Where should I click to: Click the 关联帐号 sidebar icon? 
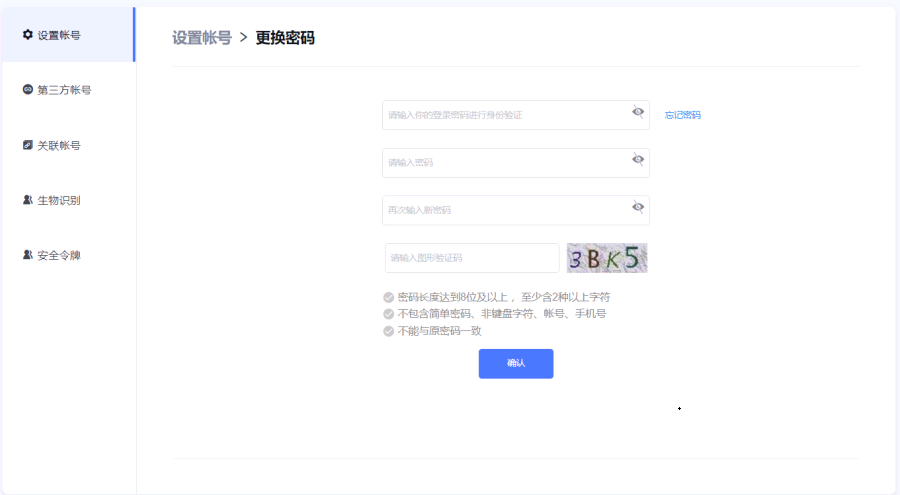tap(28, 145)
